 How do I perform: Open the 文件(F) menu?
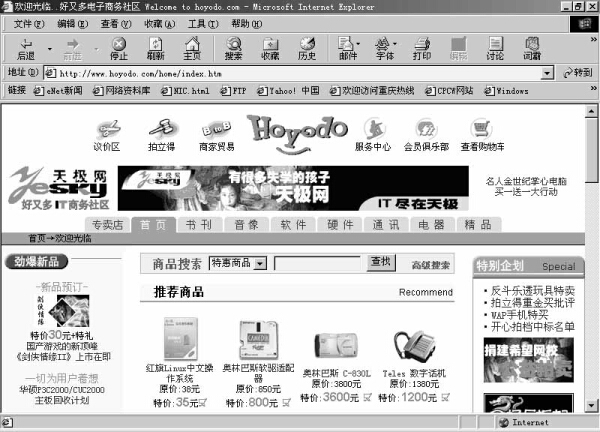point(29,24)
